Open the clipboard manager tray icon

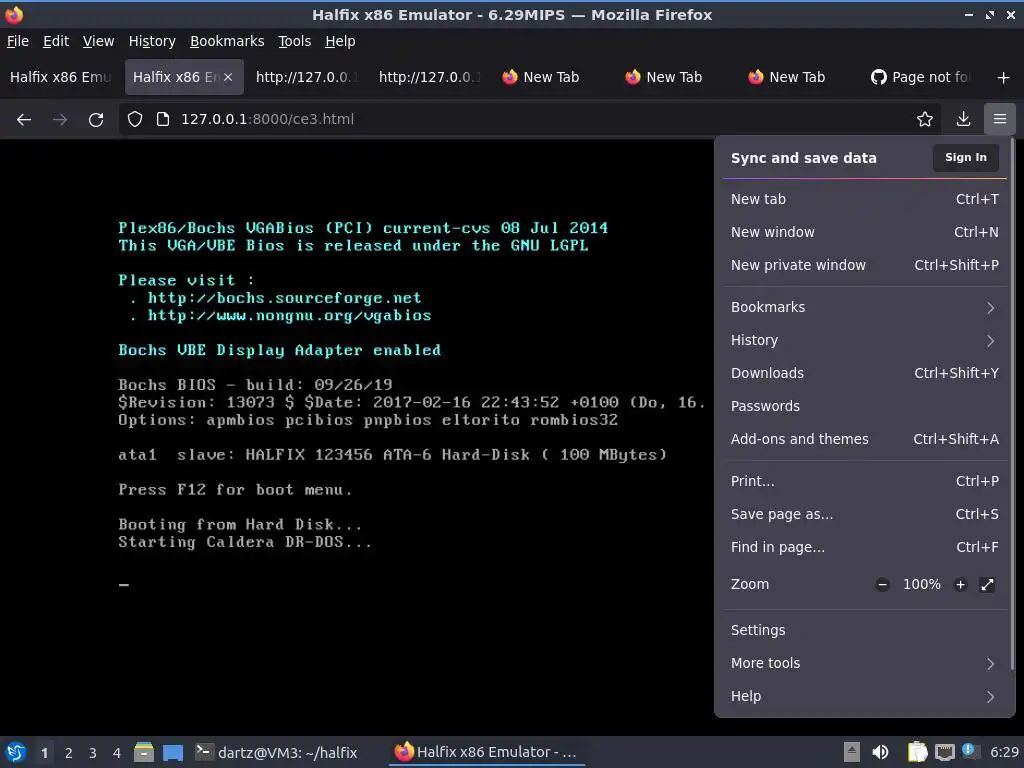tap(918, 752)
